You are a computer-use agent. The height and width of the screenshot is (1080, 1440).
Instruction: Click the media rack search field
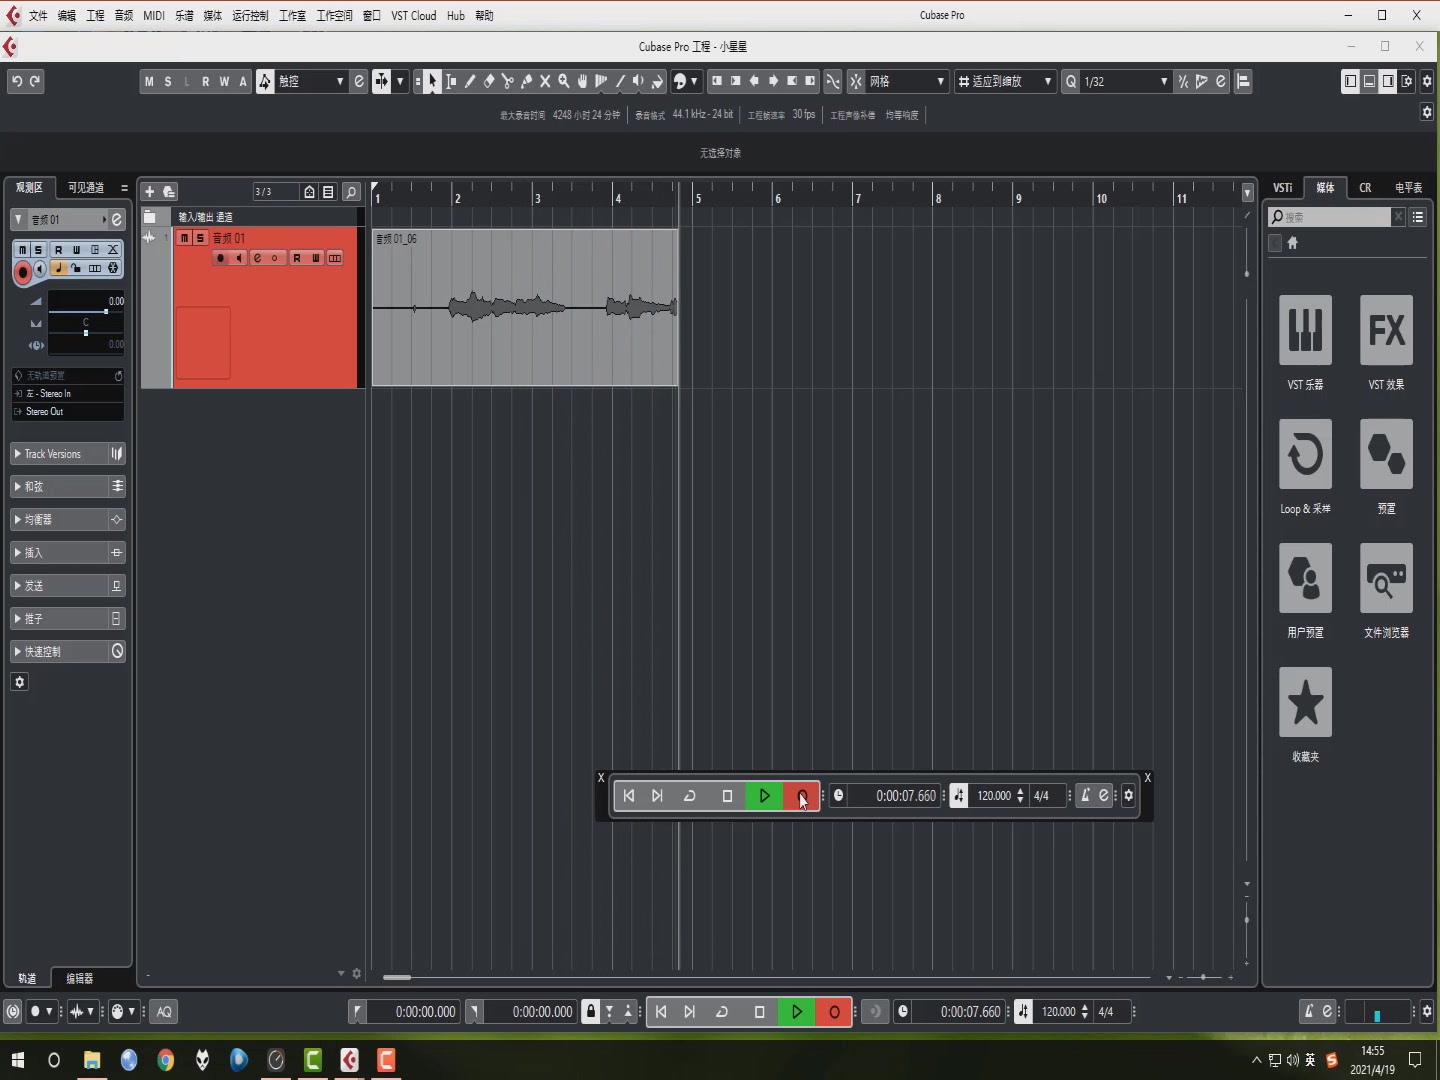[x=1330, y=217]
